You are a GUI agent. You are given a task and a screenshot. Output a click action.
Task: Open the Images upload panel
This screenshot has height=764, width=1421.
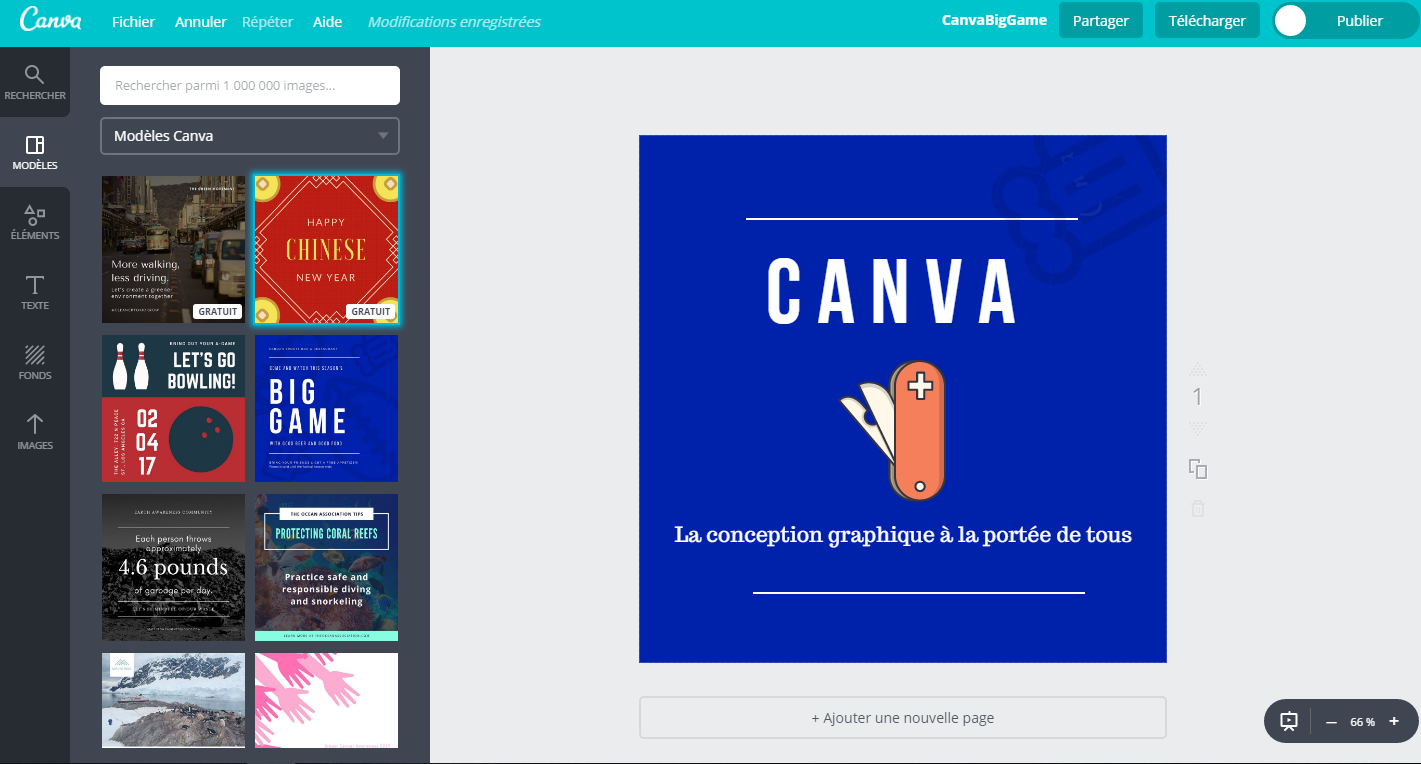coord(35,432)
